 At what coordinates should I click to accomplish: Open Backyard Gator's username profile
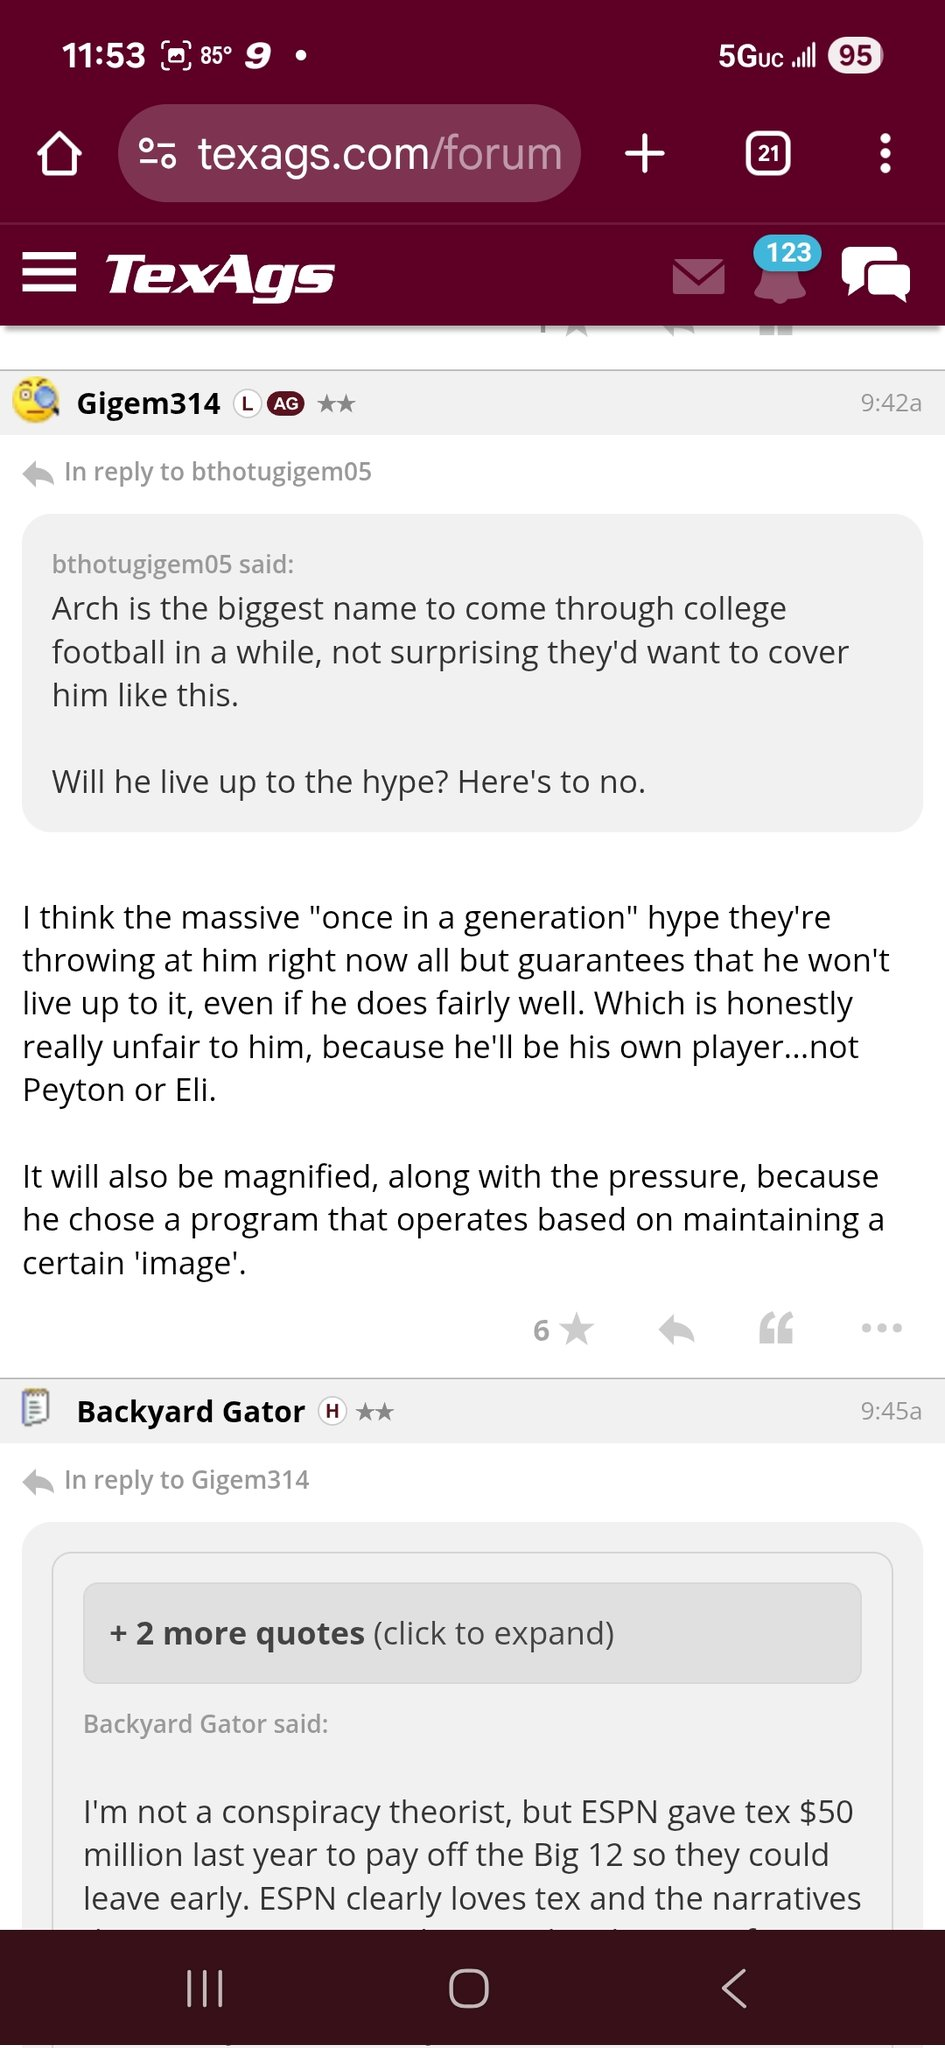click(x=191, y=1411)
